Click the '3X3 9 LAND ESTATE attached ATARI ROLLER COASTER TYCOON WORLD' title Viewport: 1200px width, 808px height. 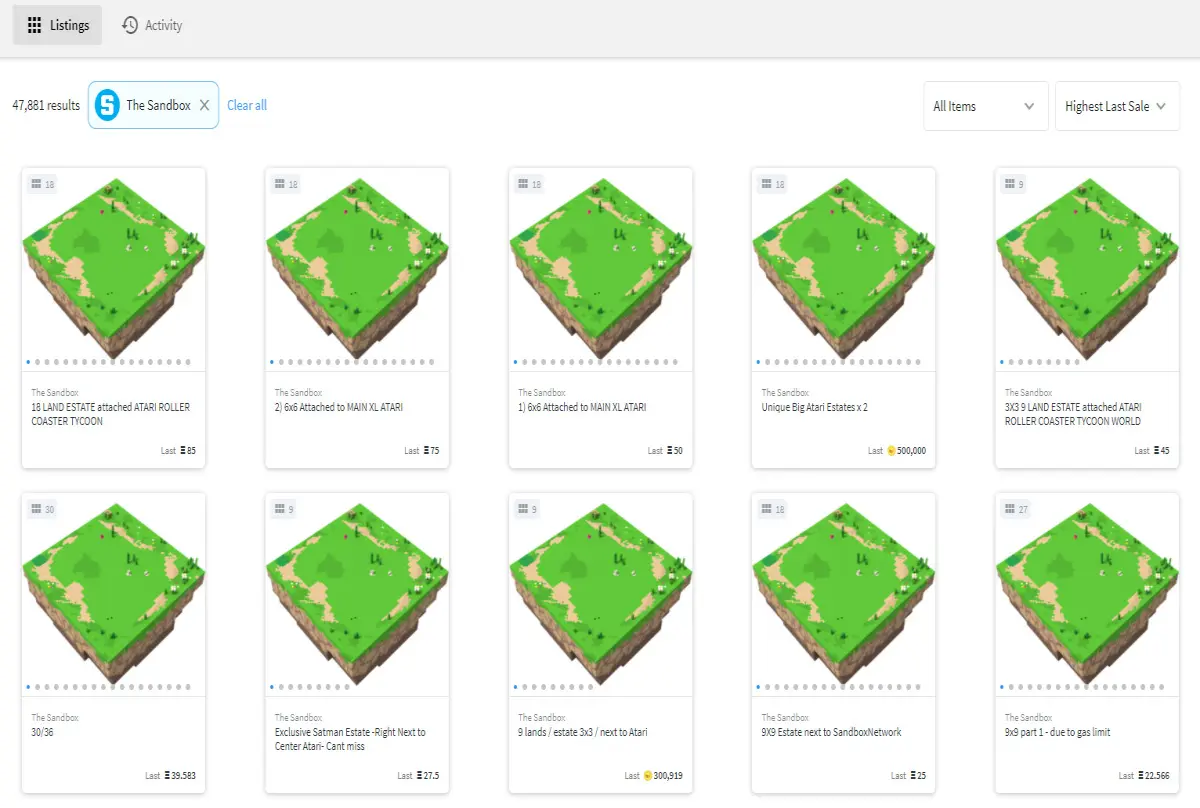point(1073,414)
